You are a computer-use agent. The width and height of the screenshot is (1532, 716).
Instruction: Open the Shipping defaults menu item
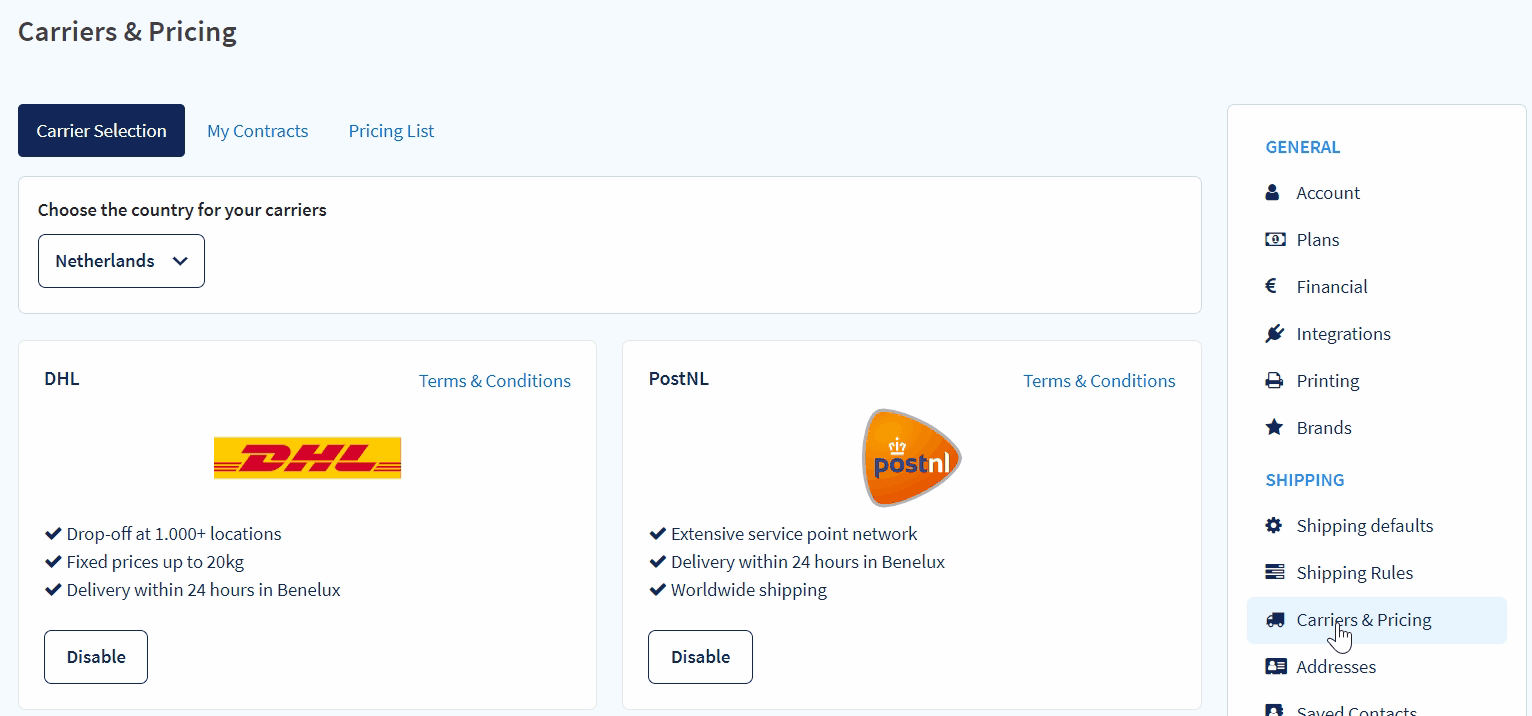(x=1364, y=526)
